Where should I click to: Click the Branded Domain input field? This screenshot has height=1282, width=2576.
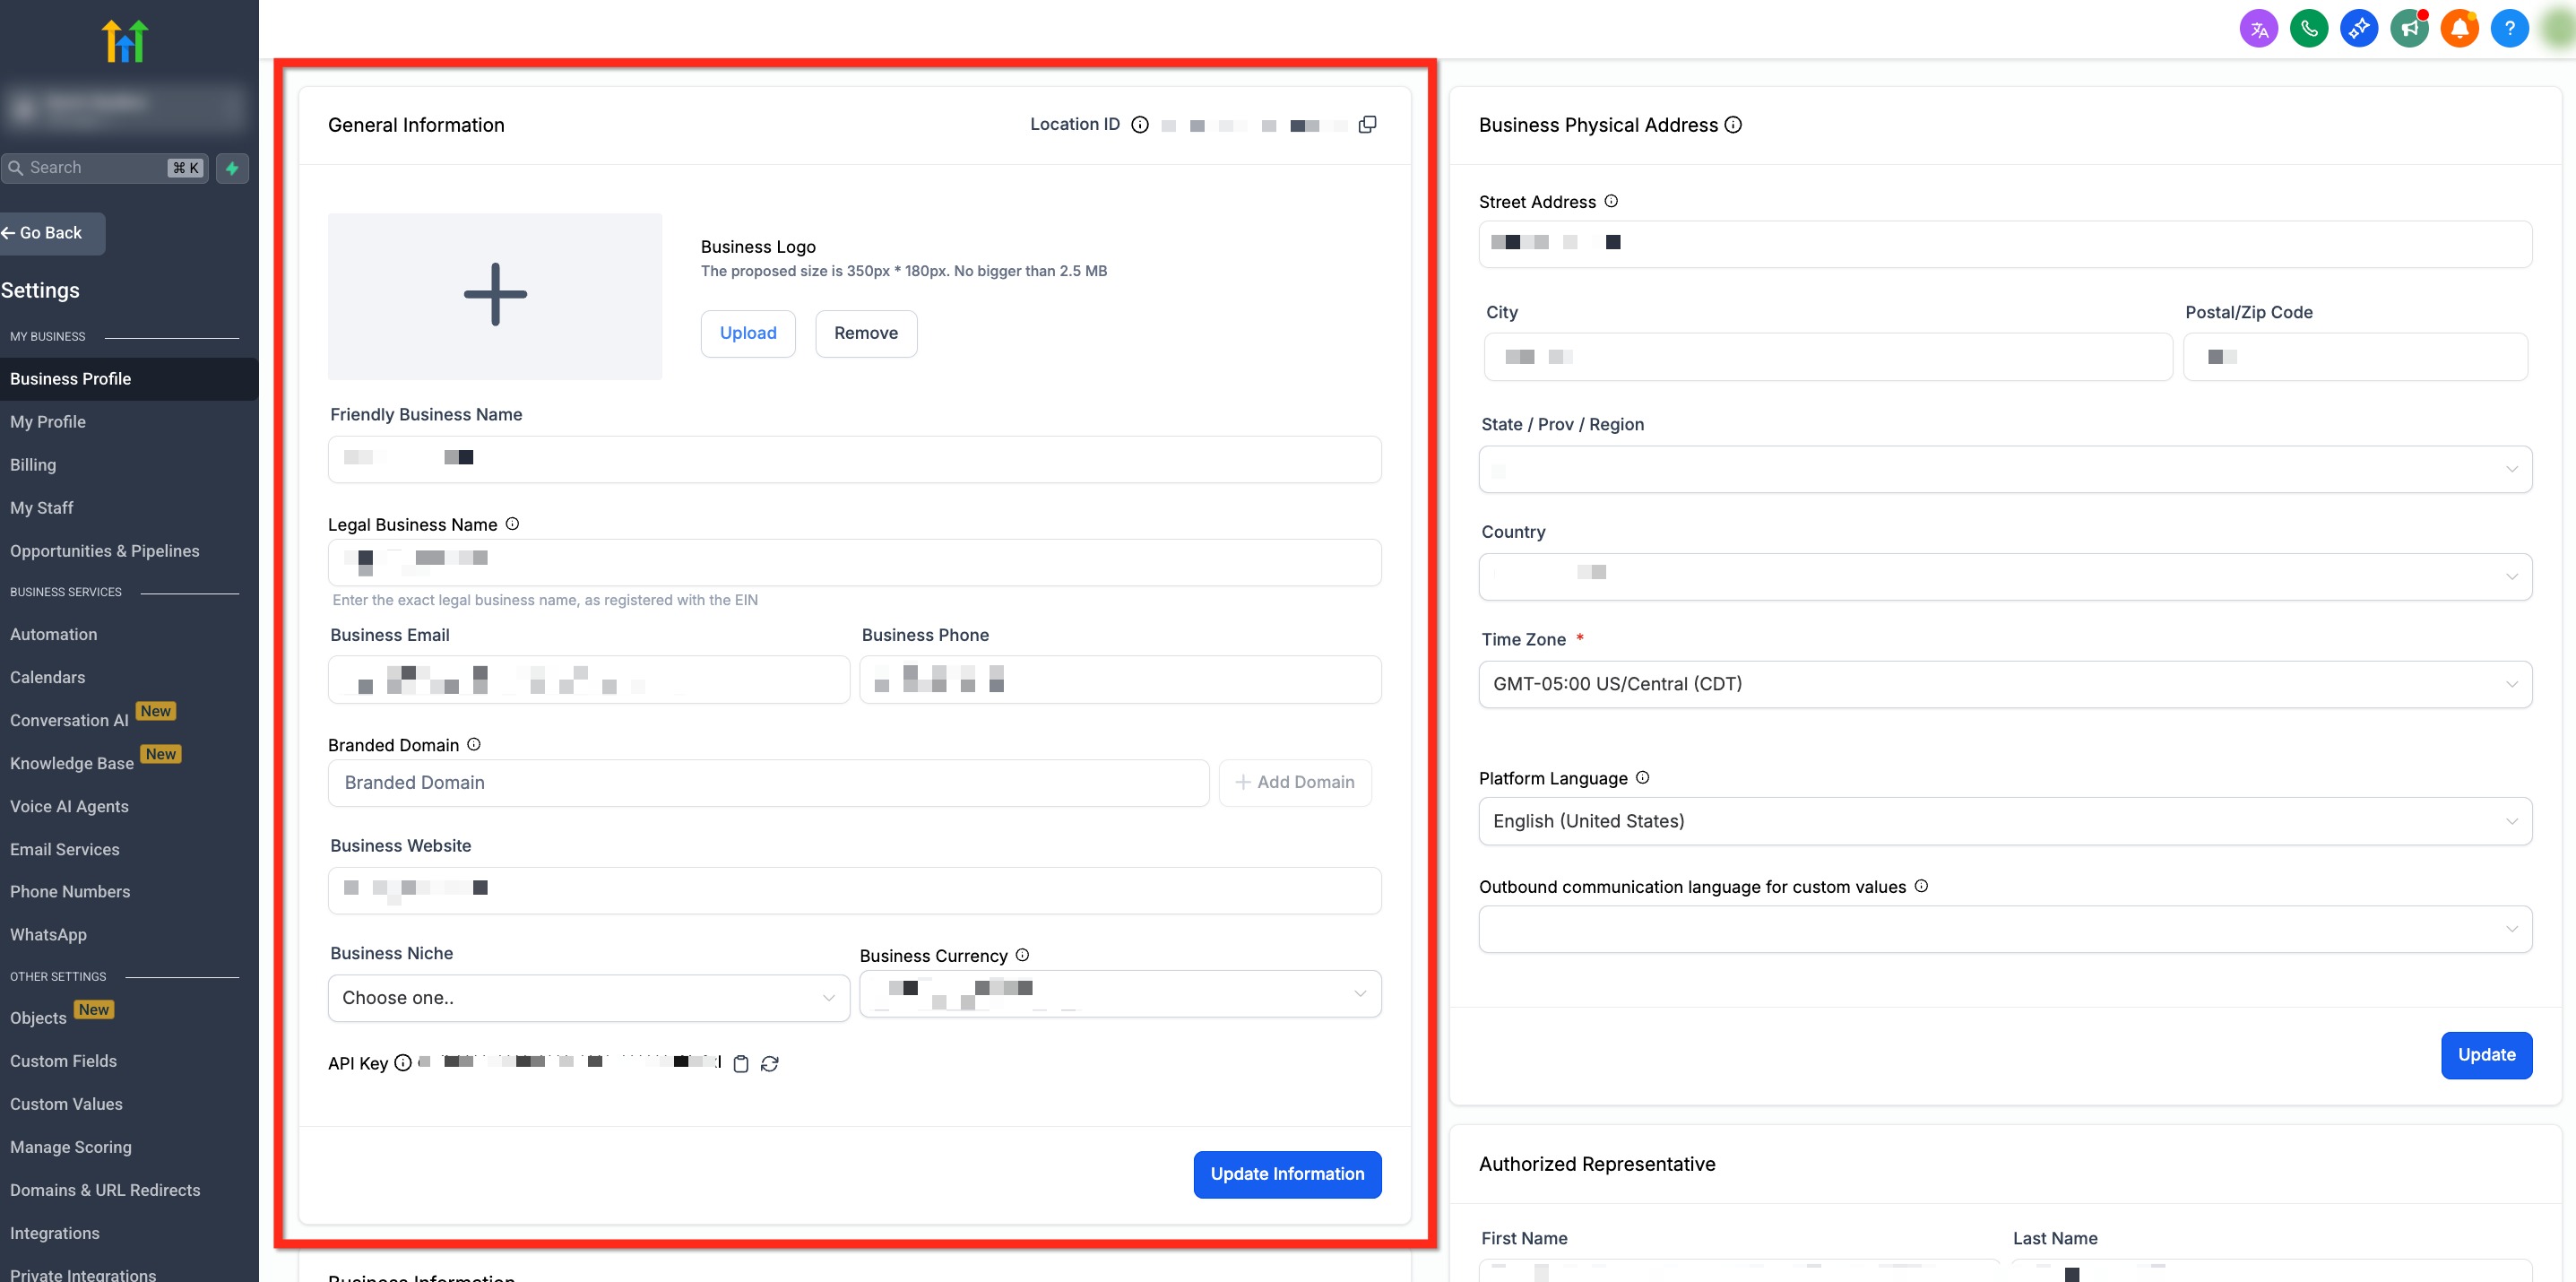[x=768, y=782]
